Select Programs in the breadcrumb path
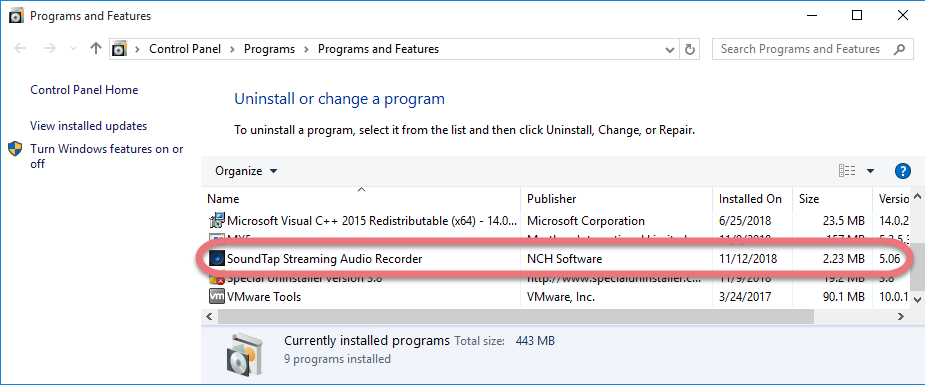 pyautogui.click(x=269, y=49)
